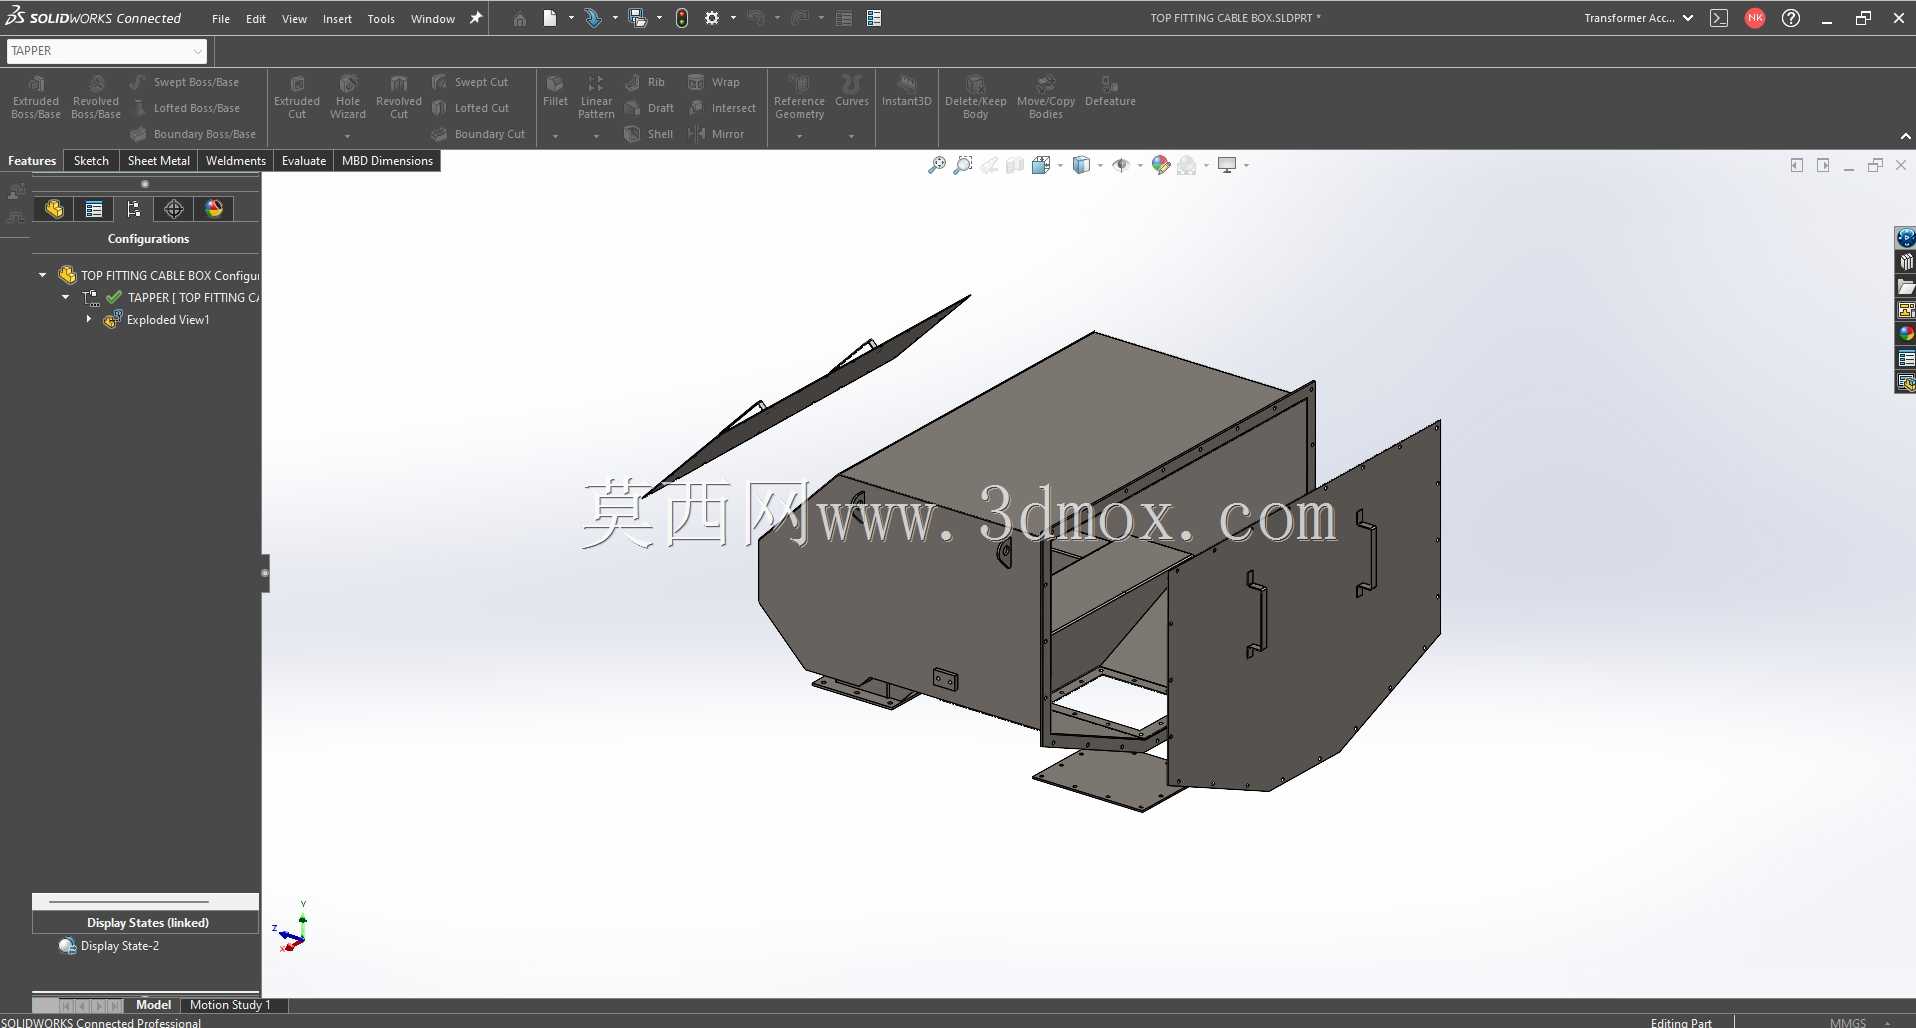Open the DimXpertManager crosshair tab
Viewport: 1916px width, 1028px height.
pyautogui.click(x=174, y=208)
